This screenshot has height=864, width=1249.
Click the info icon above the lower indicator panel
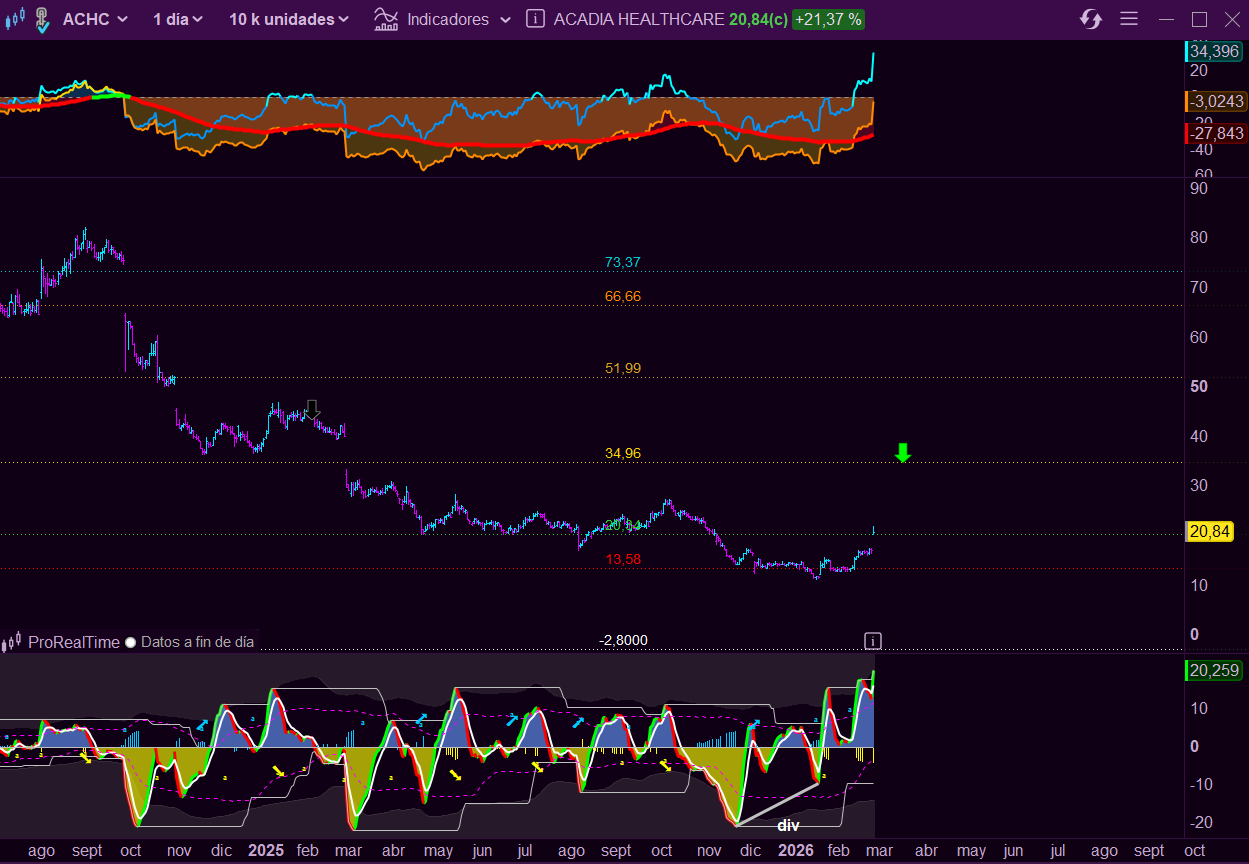pos(873,640)
